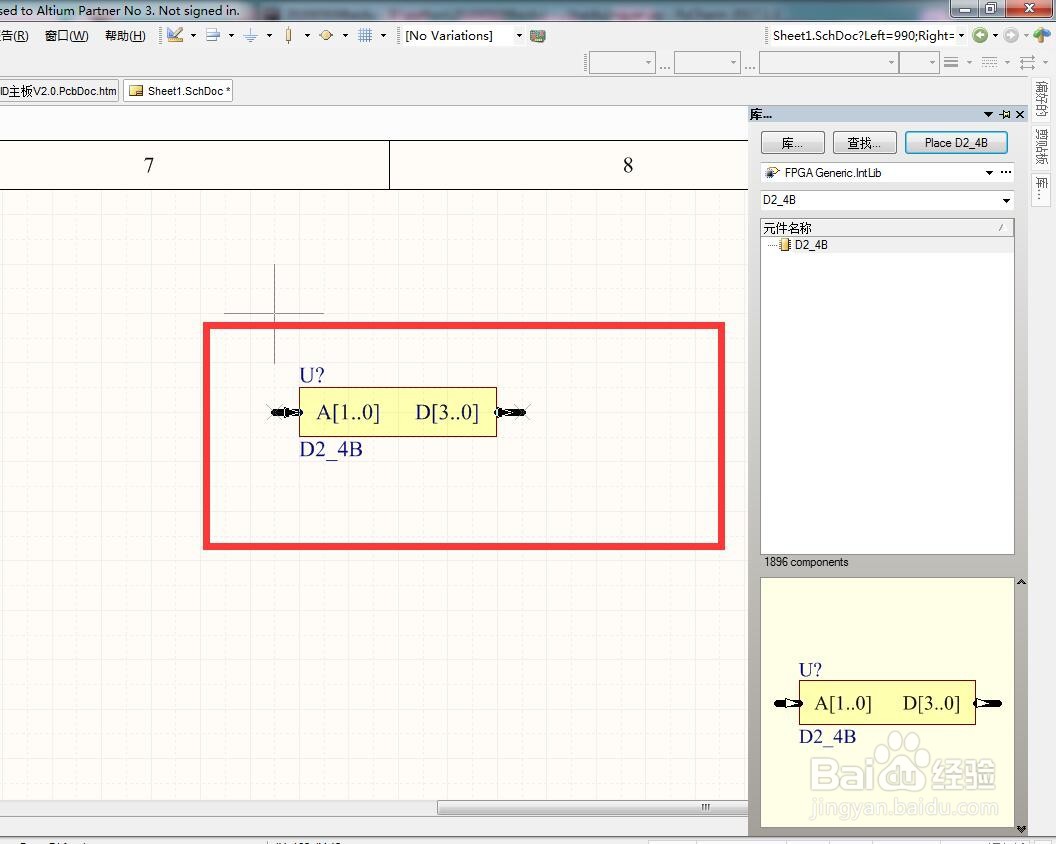Expand the grids dropdown arrow

pos(383,35)
